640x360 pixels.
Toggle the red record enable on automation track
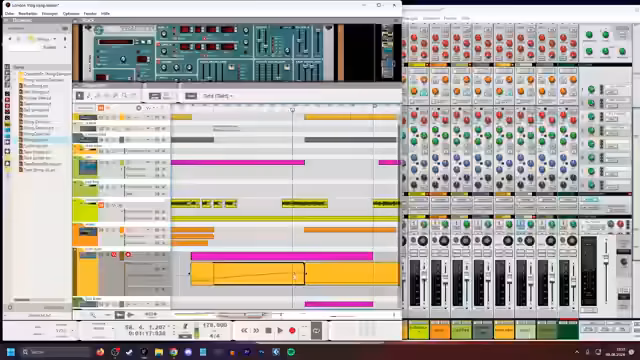click(128, 254)
